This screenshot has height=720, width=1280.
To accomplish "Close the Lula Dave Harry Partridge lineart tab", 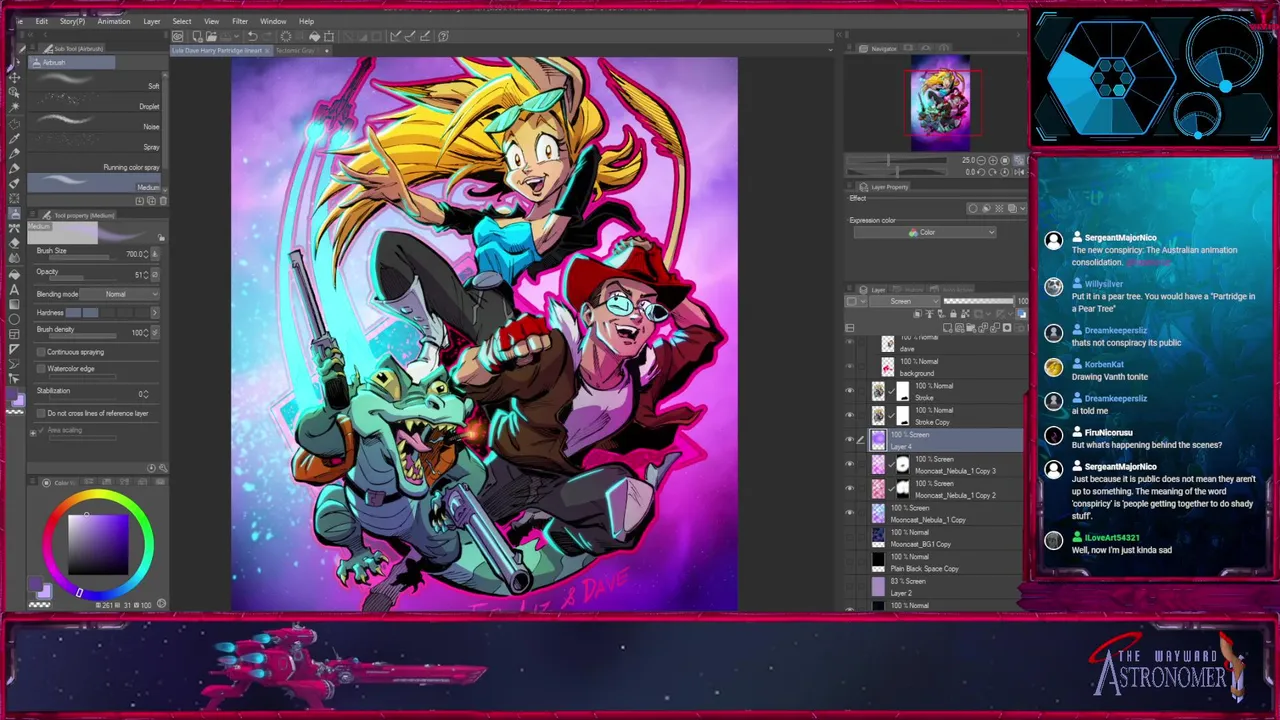I will click(266, 50).
